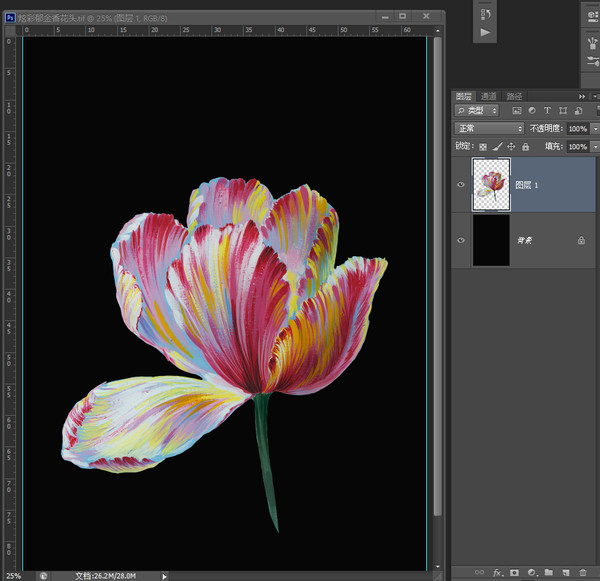This screenshot has width=600, height=581.
Task: Create a new layer group folder icon
Action: (x=549, y=572)
